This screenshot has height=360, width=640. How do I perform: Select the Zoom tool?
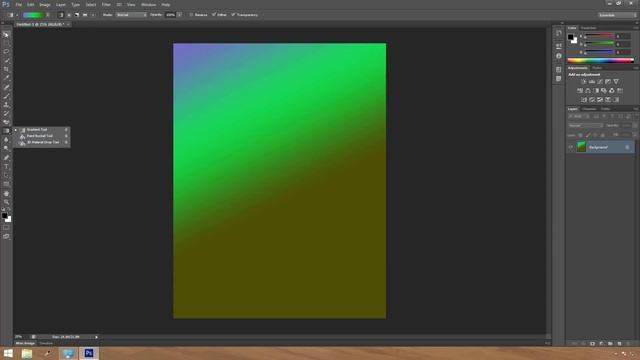pyautogui.click(x=6, y=202)
